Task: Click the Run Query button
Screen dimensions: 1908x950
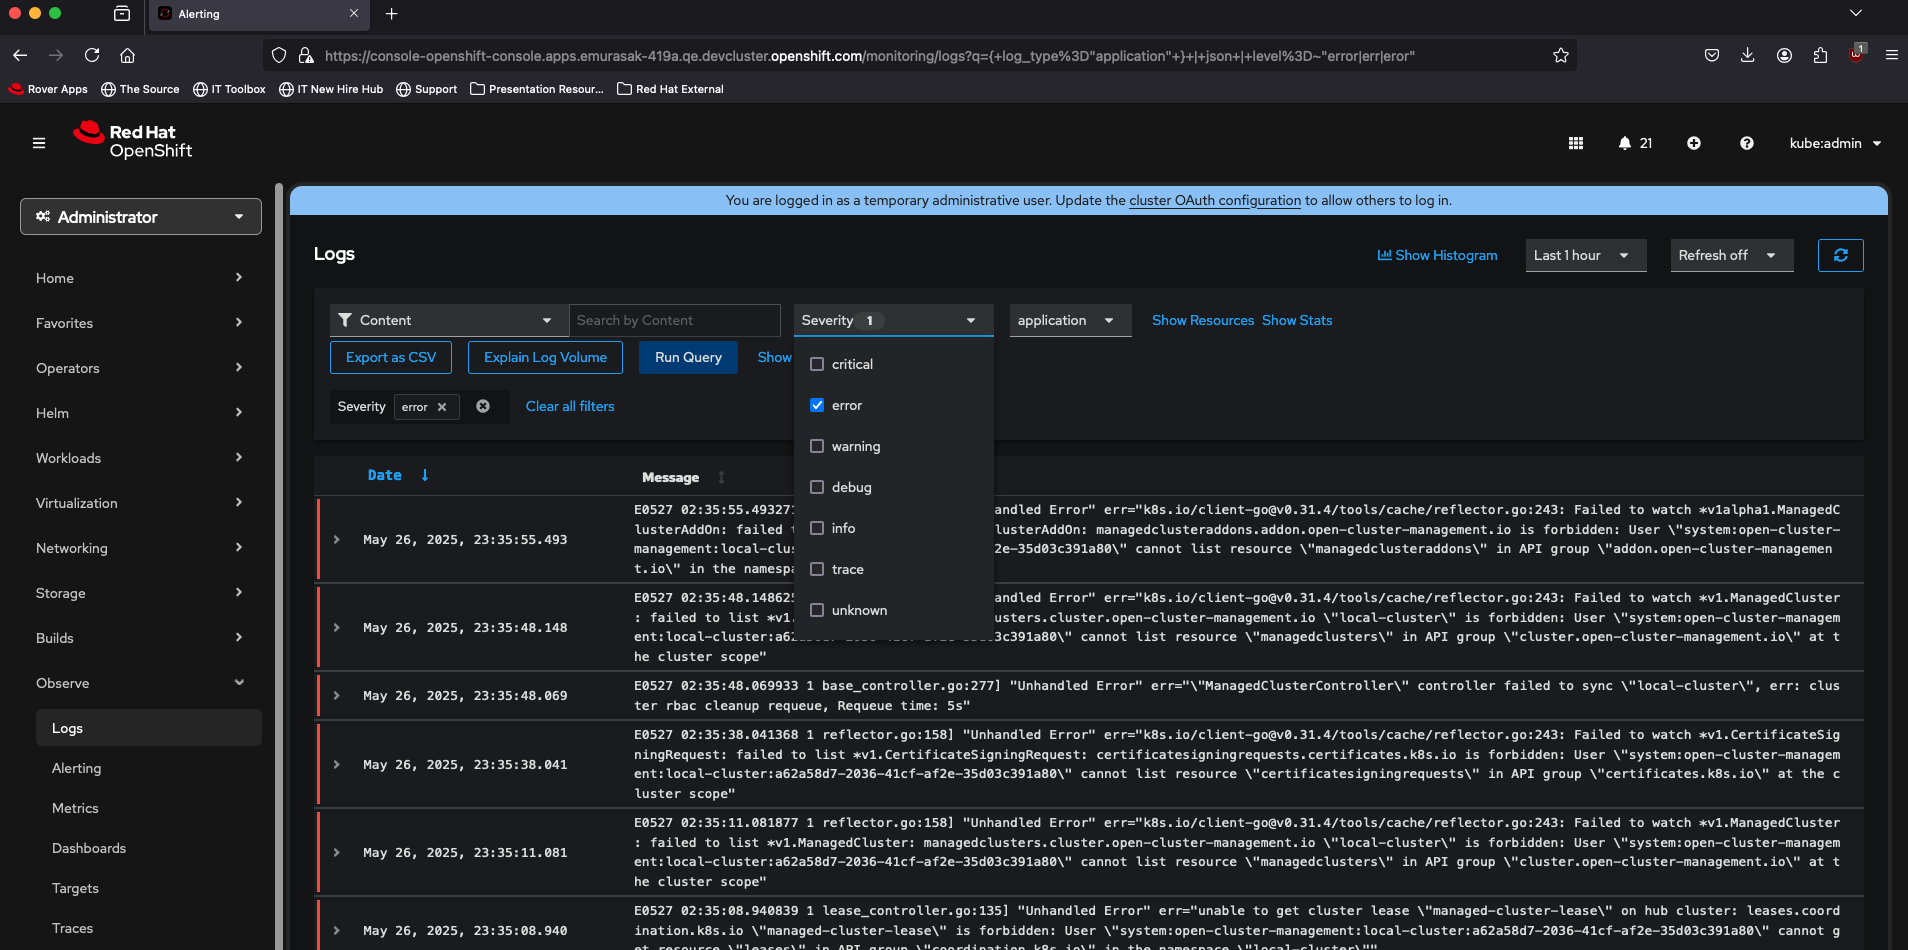Action: 688,357
